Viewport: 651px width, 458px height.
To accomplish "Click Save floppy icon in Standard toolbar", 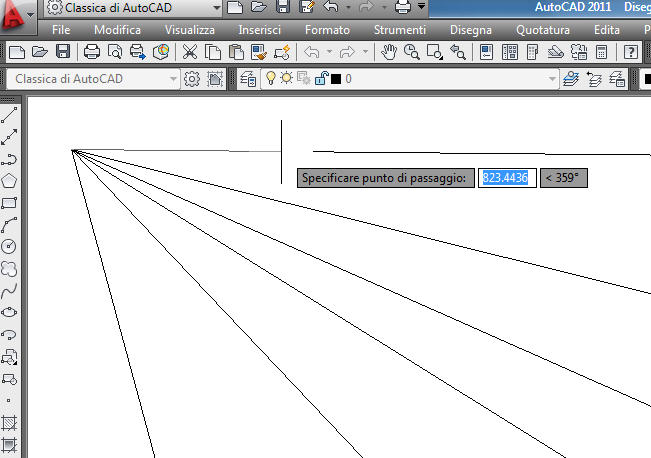I will point(63,52).
